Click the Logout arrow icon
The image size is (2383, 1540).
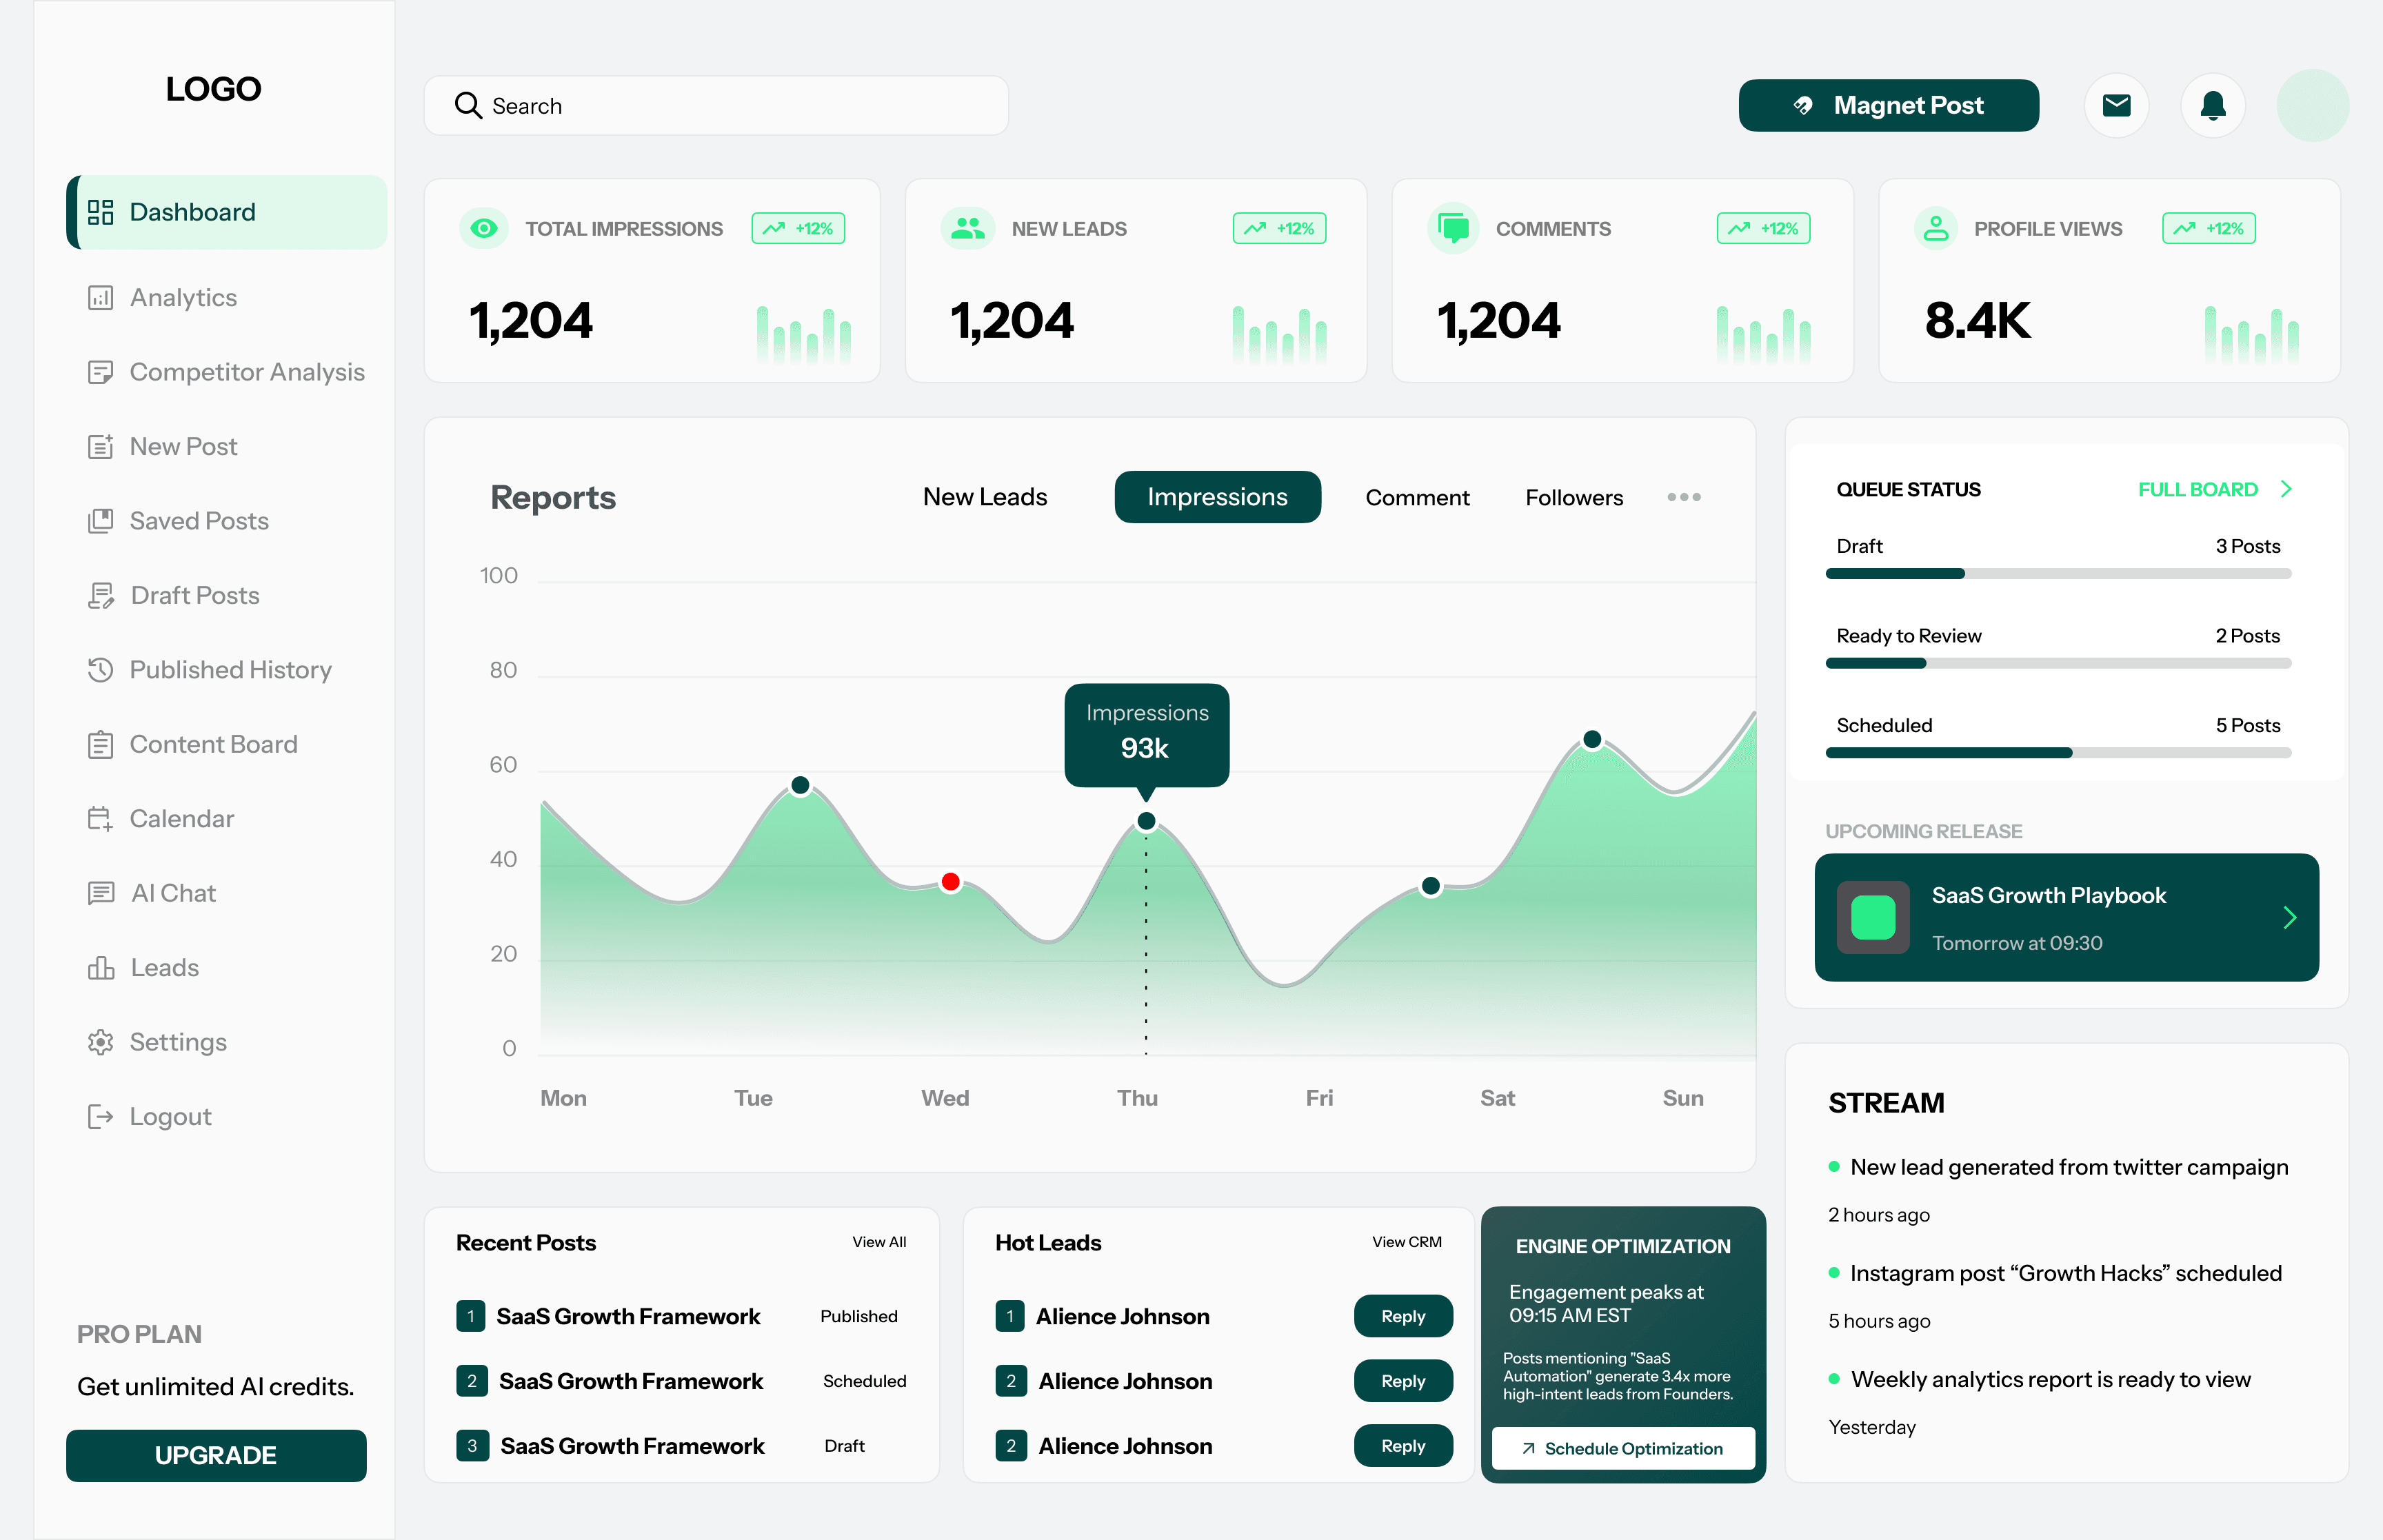[100, 1117]
